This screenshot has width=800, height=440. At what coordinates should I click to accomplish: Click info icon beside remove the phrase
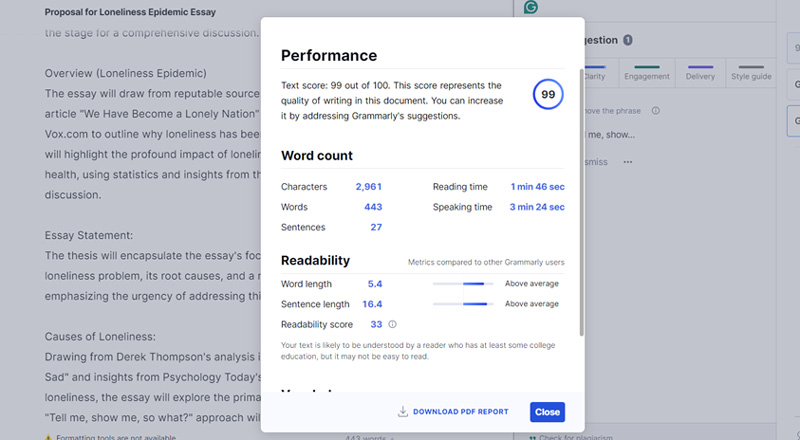coord(655,110)
